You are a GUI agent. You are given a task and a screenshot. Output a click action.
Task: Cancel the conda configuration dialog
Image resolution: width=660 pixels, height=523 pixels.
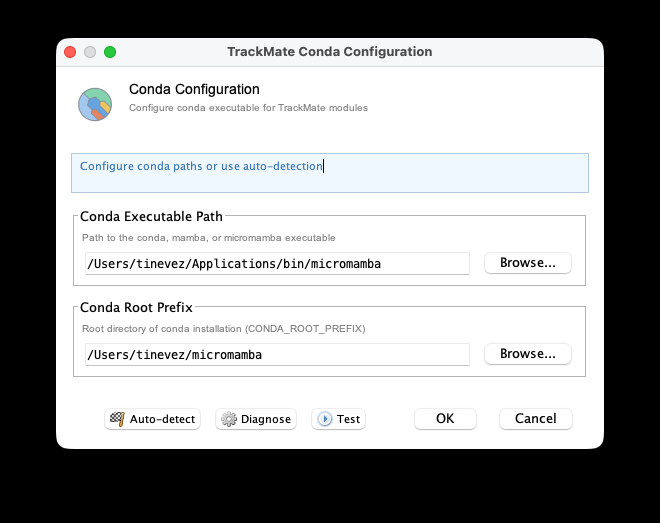coord(535,419)
